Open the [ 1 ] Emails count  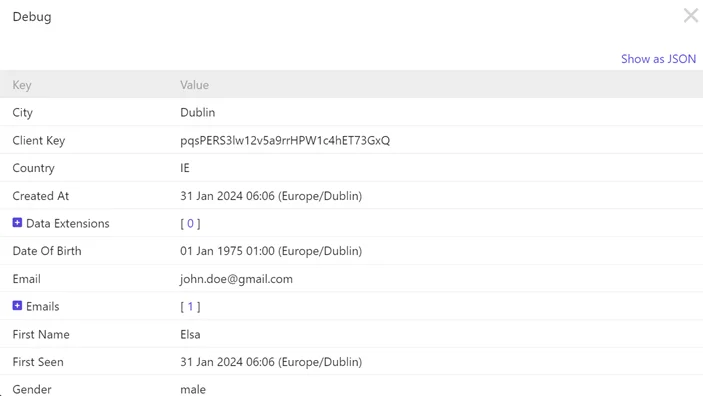pyautogui.click(x=190, y=306)
